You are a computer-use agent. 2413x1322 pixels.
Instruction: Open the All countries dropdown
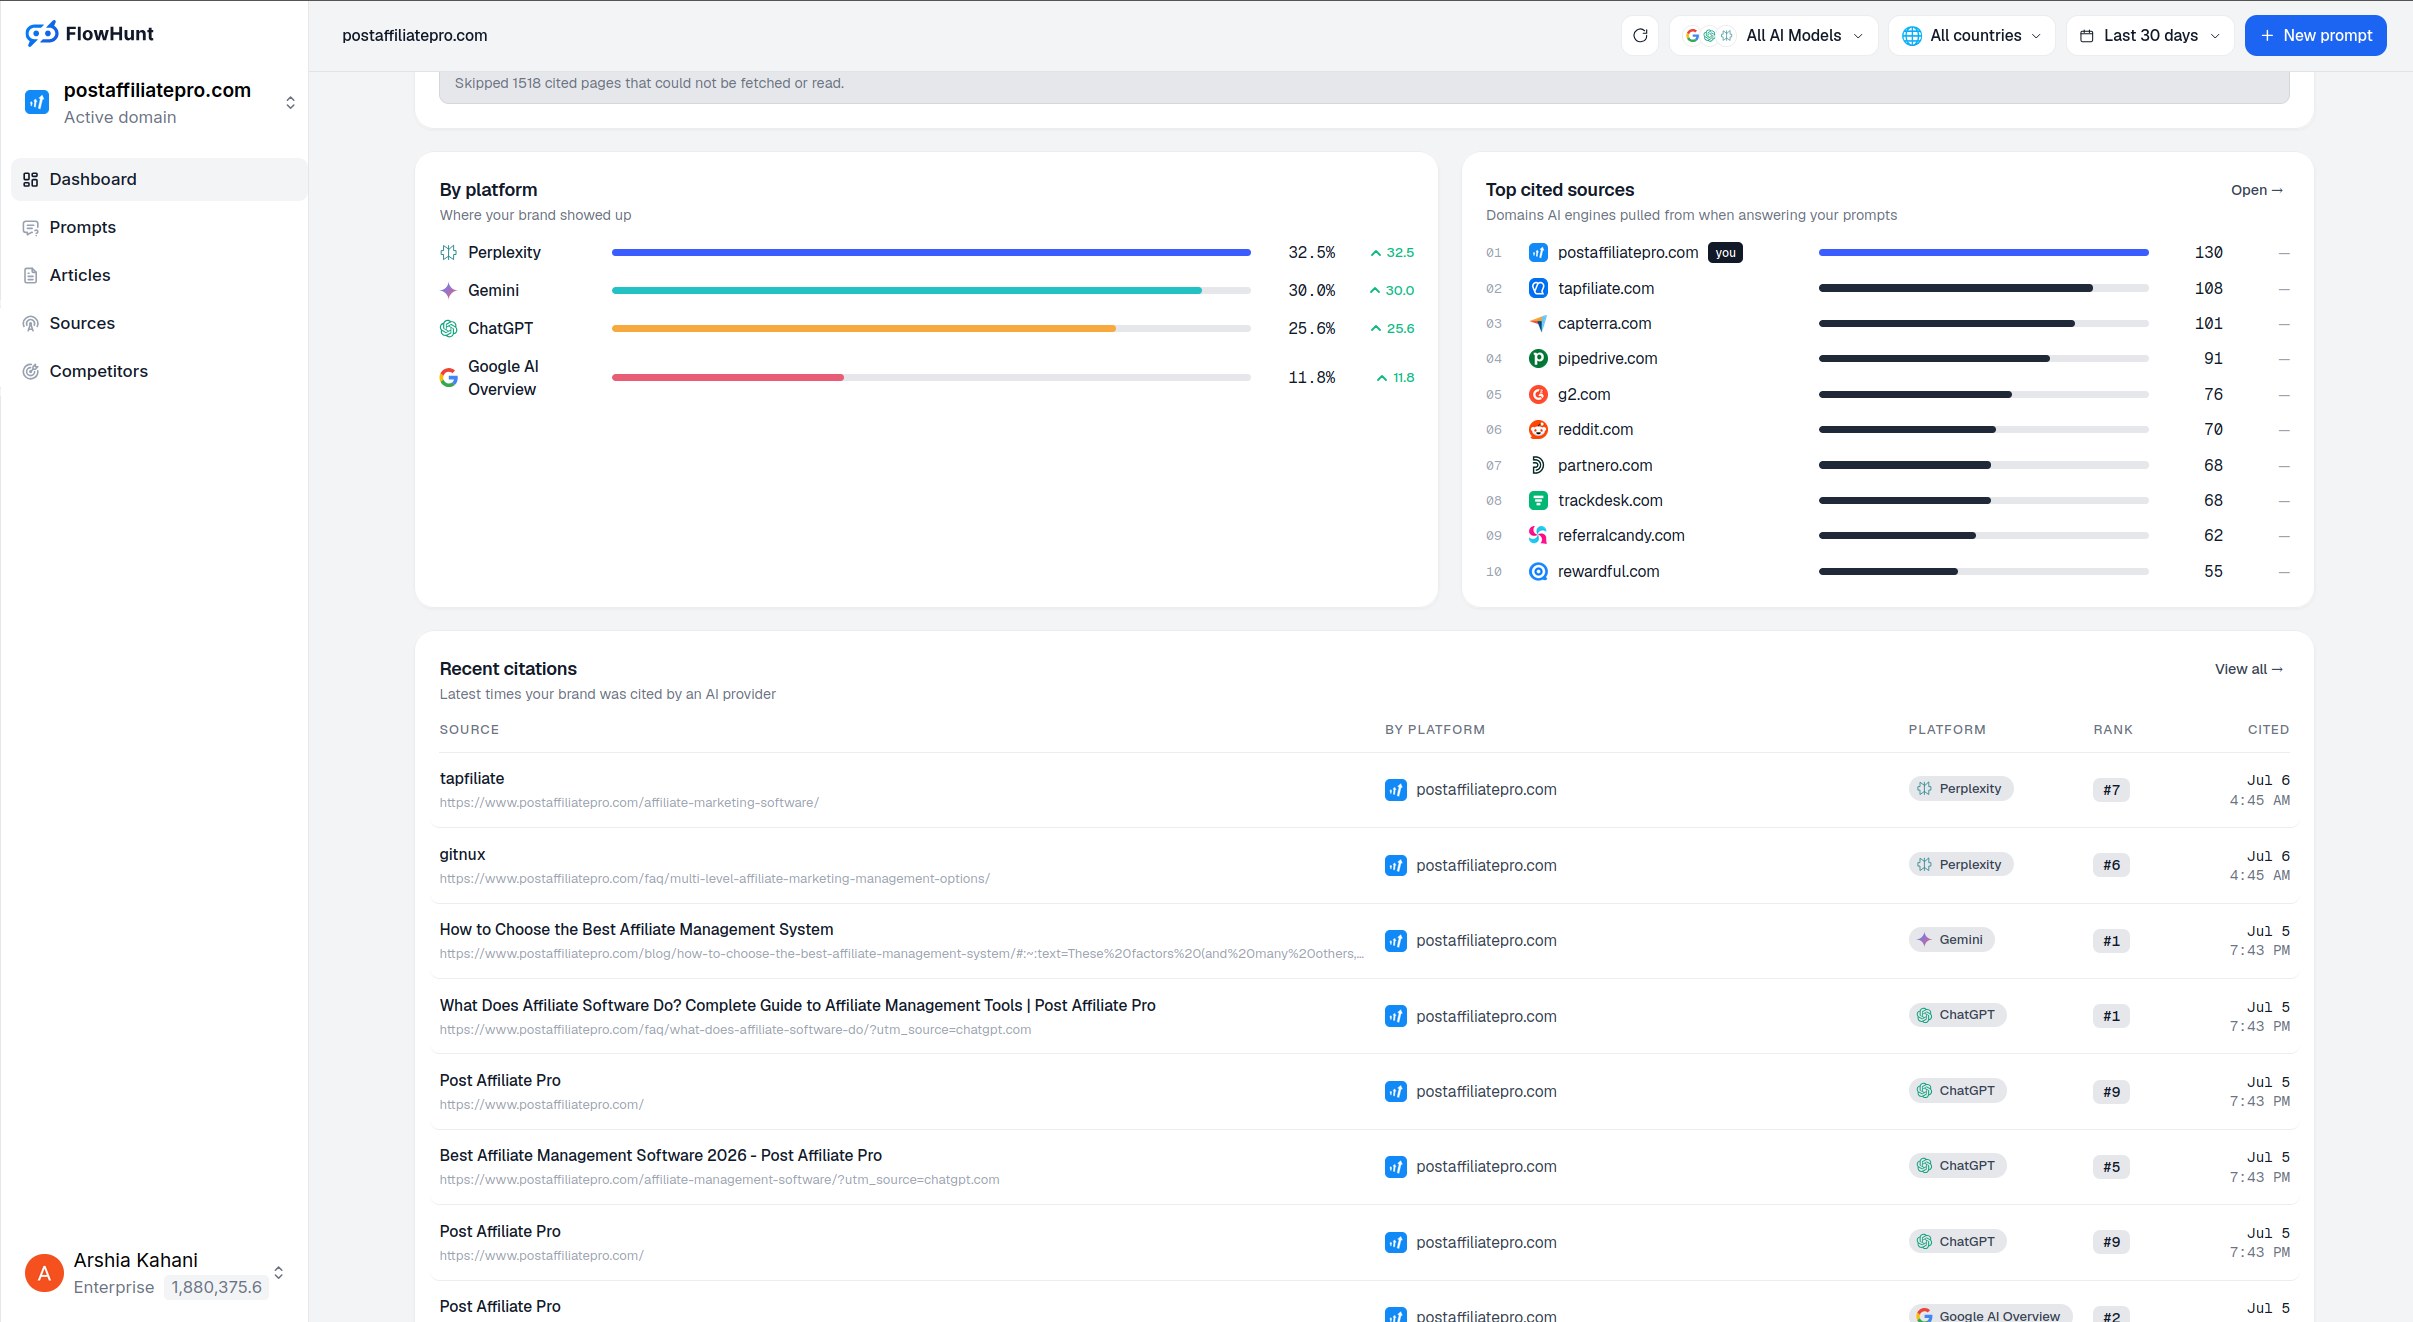pos(1971,35)
